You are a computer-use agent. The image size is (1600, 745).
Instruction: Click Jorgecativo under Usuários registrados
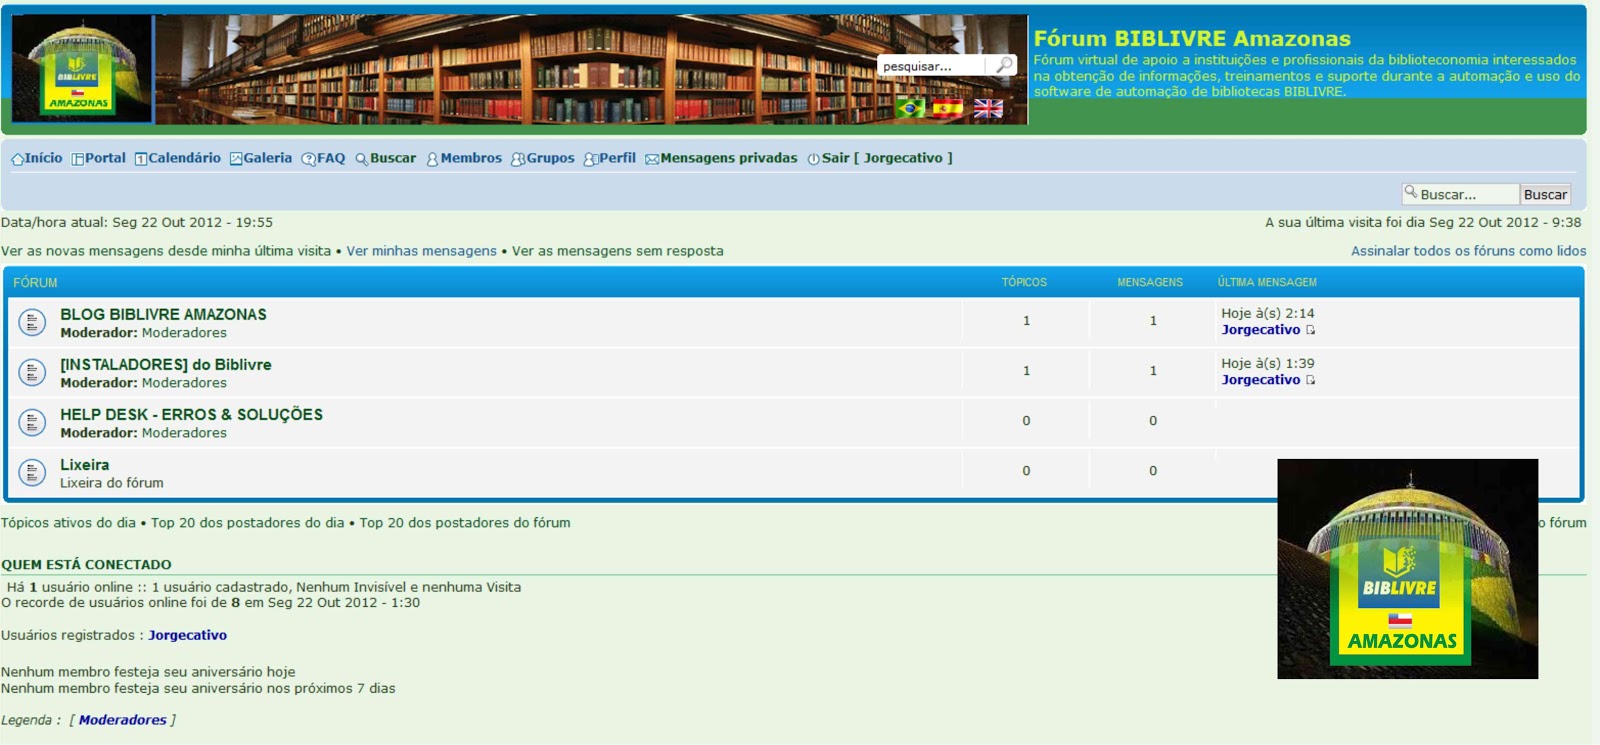point(187,635)
